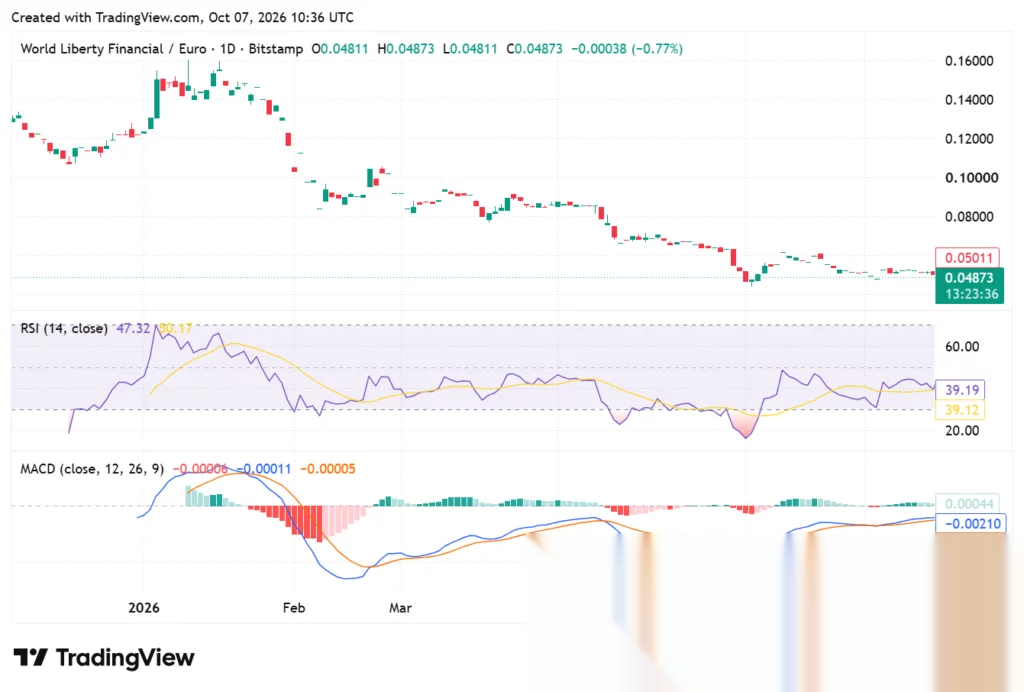Click the RSI (14, close) indicator label
The width and height of the screenshot is (1024, 692).
click(64, 328)
